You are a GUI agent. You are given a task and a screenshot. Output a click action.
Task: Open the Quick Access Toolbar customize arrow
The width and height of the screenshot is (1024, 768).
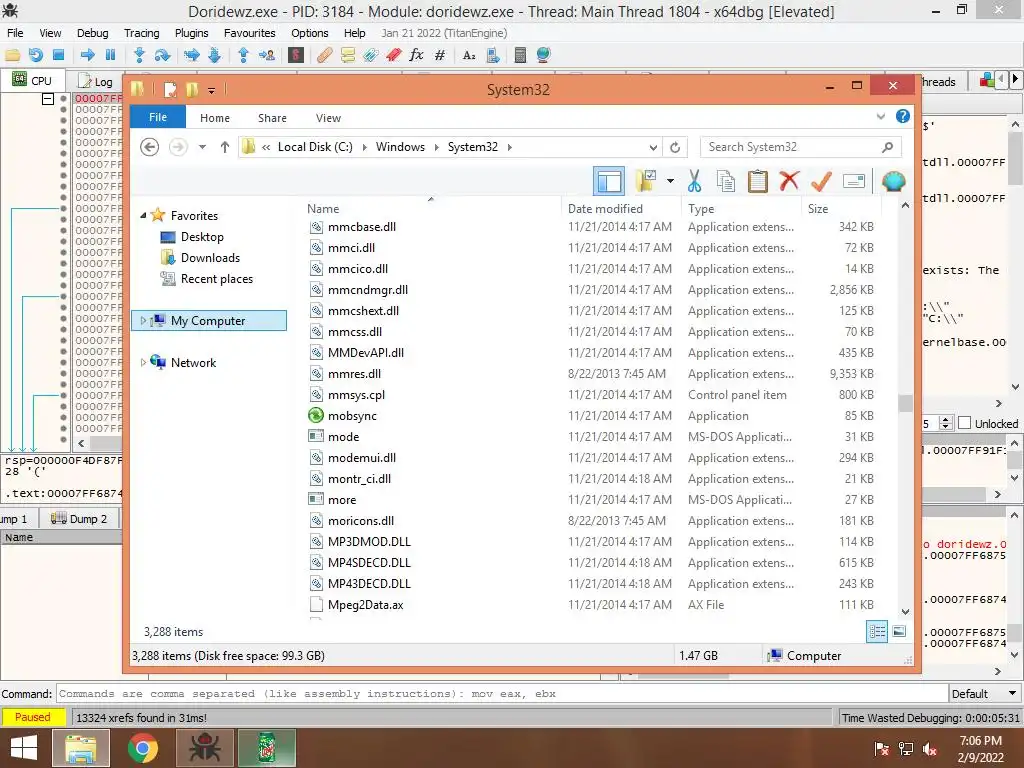click(x=212, y=90)
